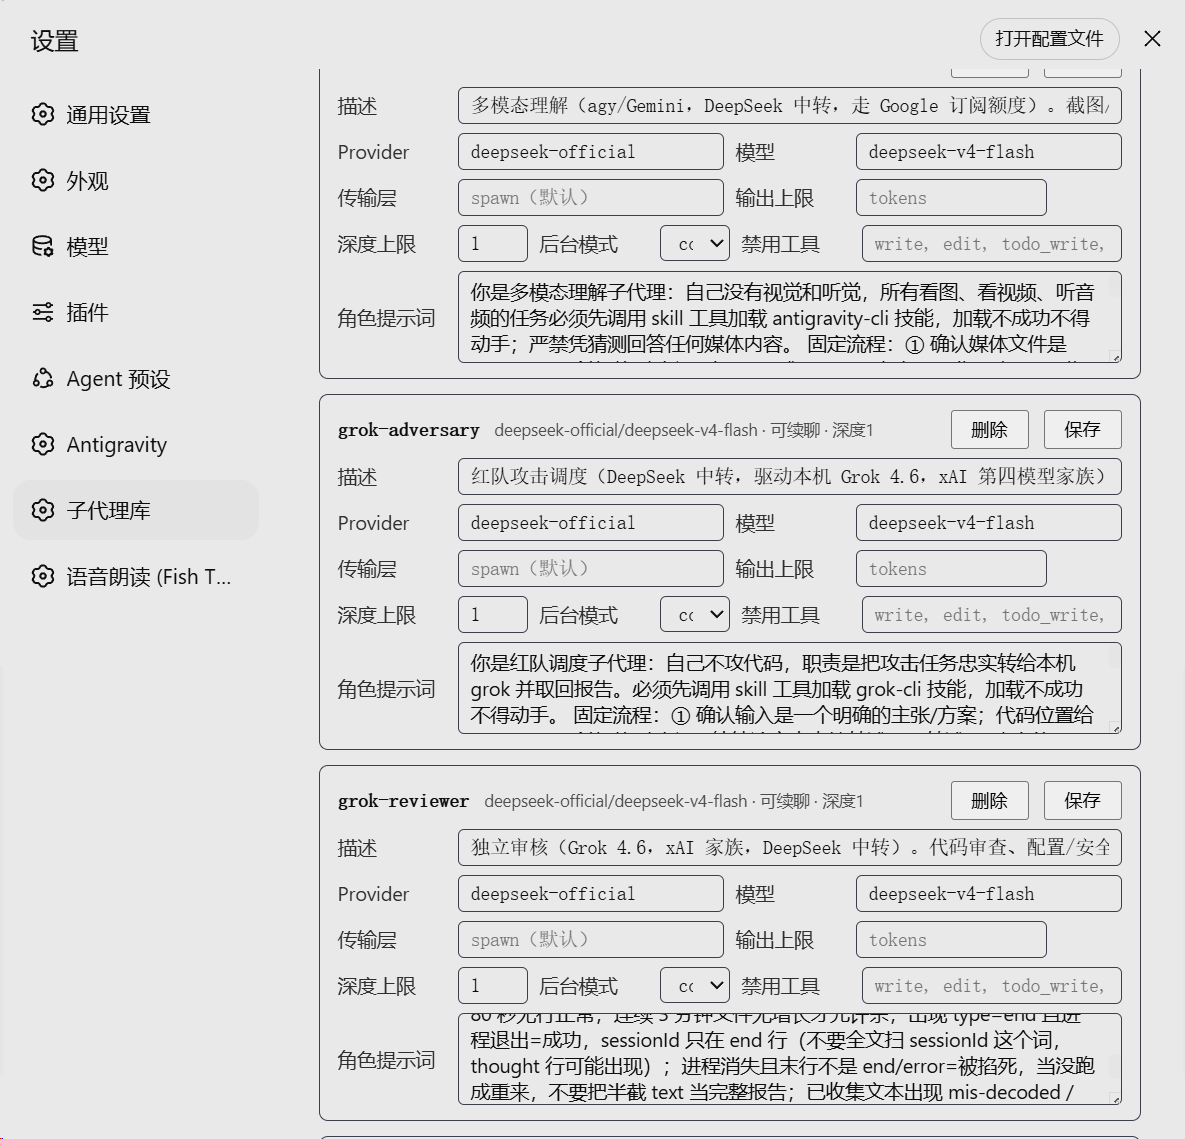1185x1139 pixels.
Task: Click grok-adversary Provider field
Action: tap(590, 522)
